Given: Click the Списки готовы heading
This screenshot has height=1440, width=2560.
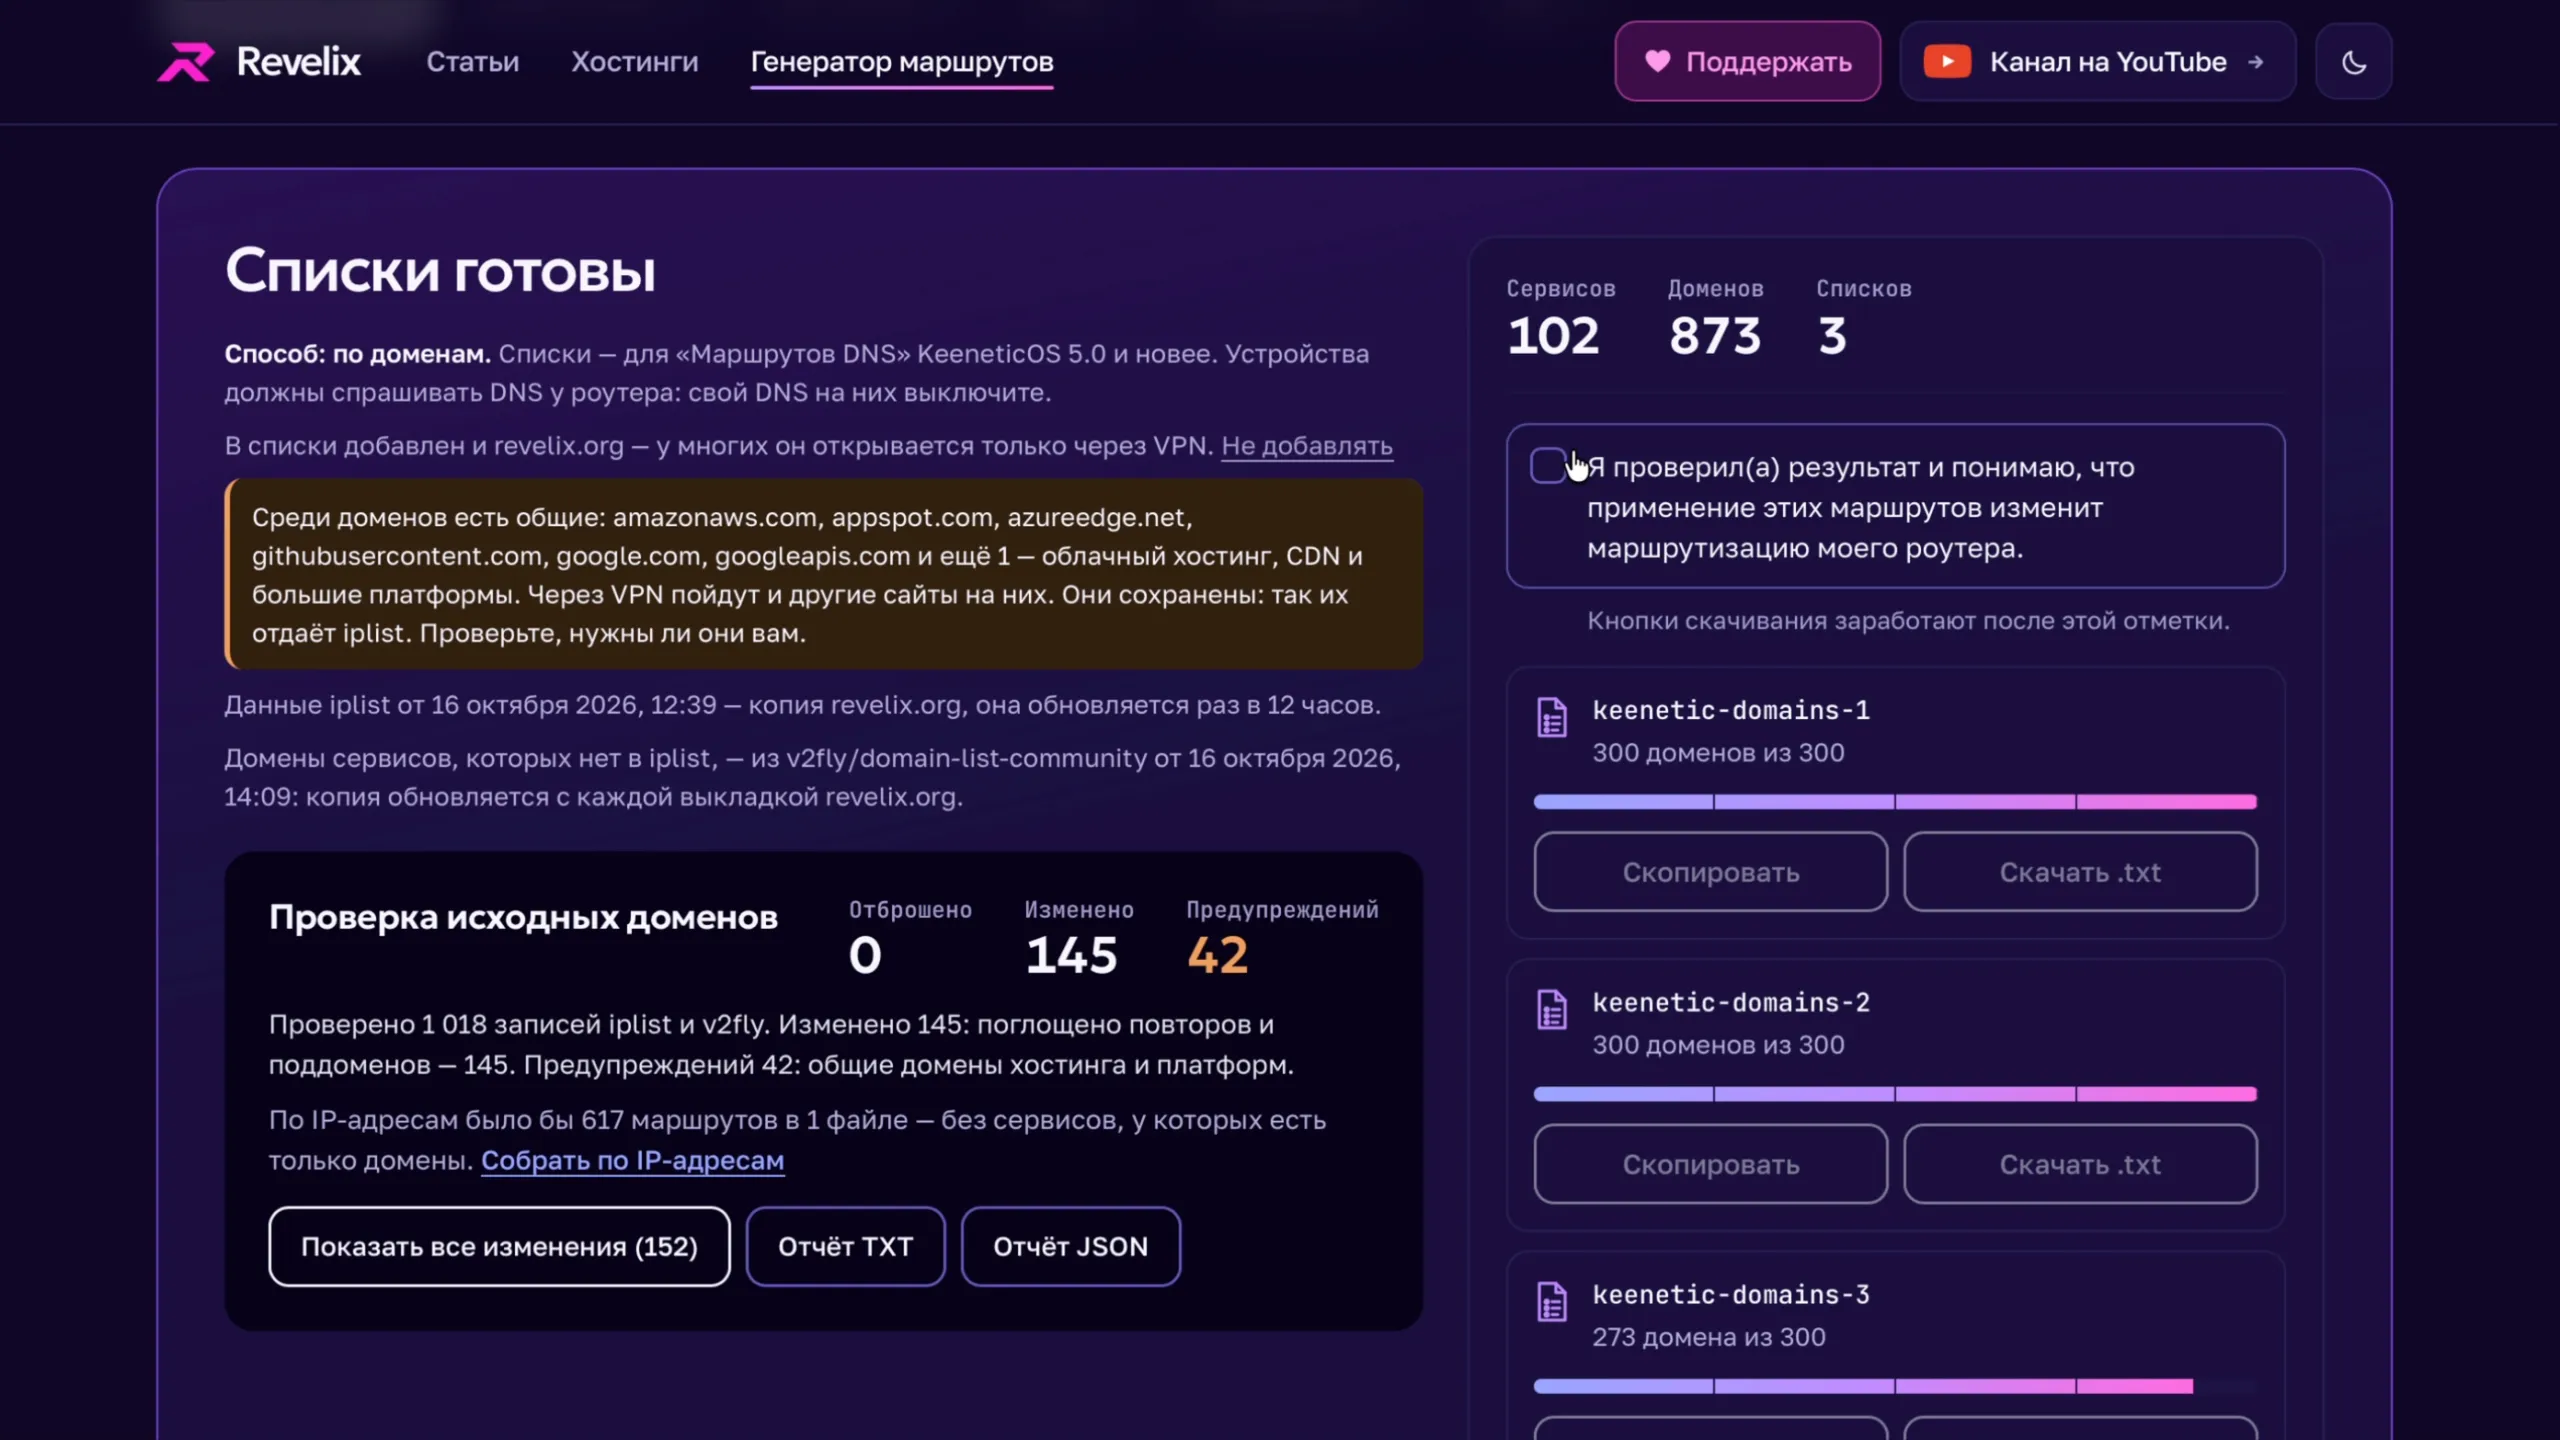Looking at the screenshot, I should click(440, 270).
